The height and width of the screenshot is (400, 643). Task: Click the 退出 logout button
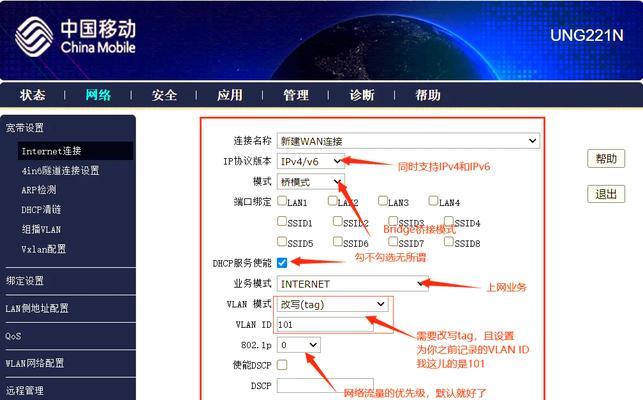point(606,194)
